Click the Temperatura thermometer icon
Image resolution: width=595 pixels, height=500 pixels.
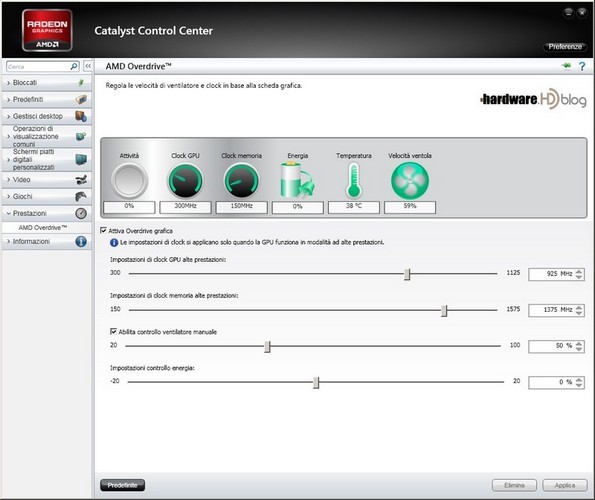354,181
